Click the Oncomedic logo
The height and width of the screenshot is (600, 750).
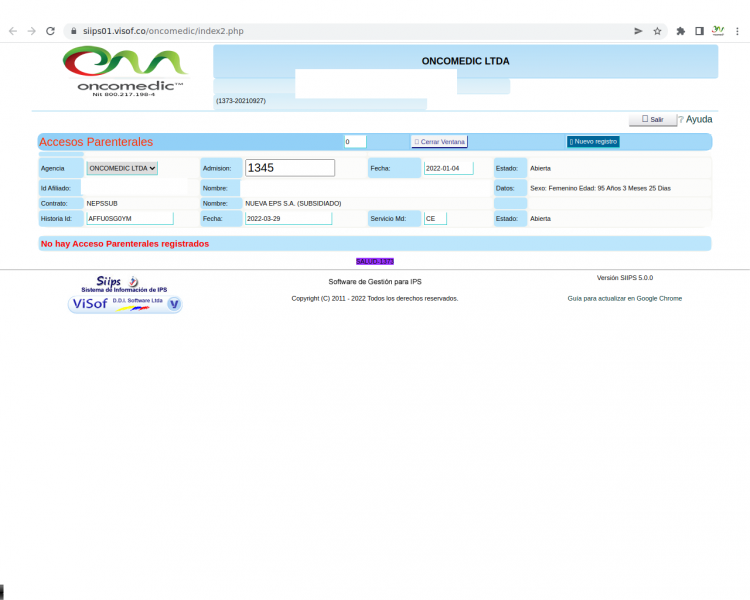(124, 71)
